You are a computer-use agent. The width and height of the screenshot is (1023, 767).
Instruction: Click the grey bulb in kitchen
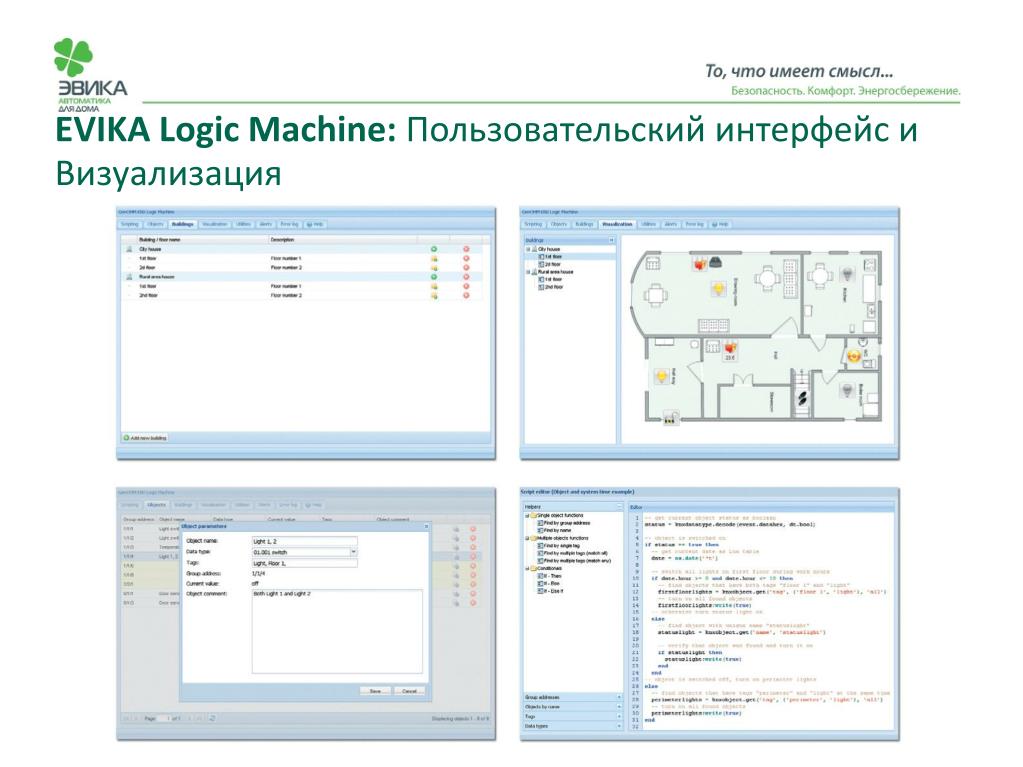pos(847,274)
